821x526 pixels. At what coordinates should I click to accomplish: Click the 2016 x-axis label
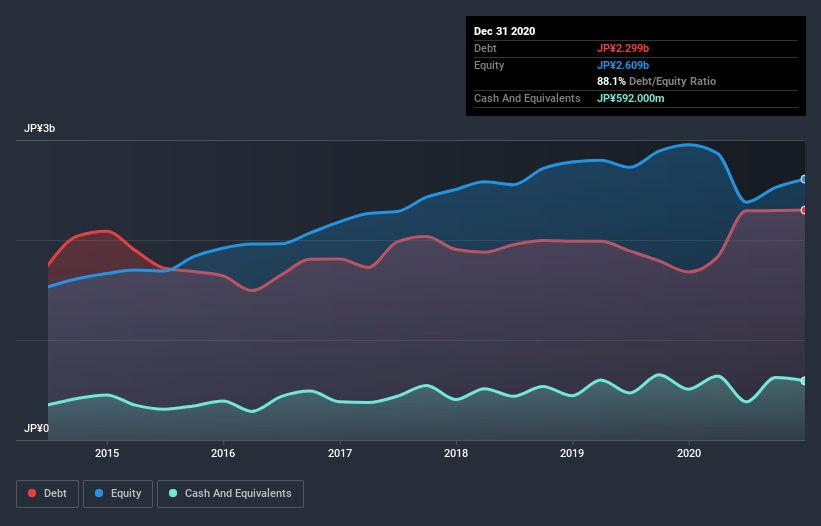pyautogui.click(x=223, y=453)
